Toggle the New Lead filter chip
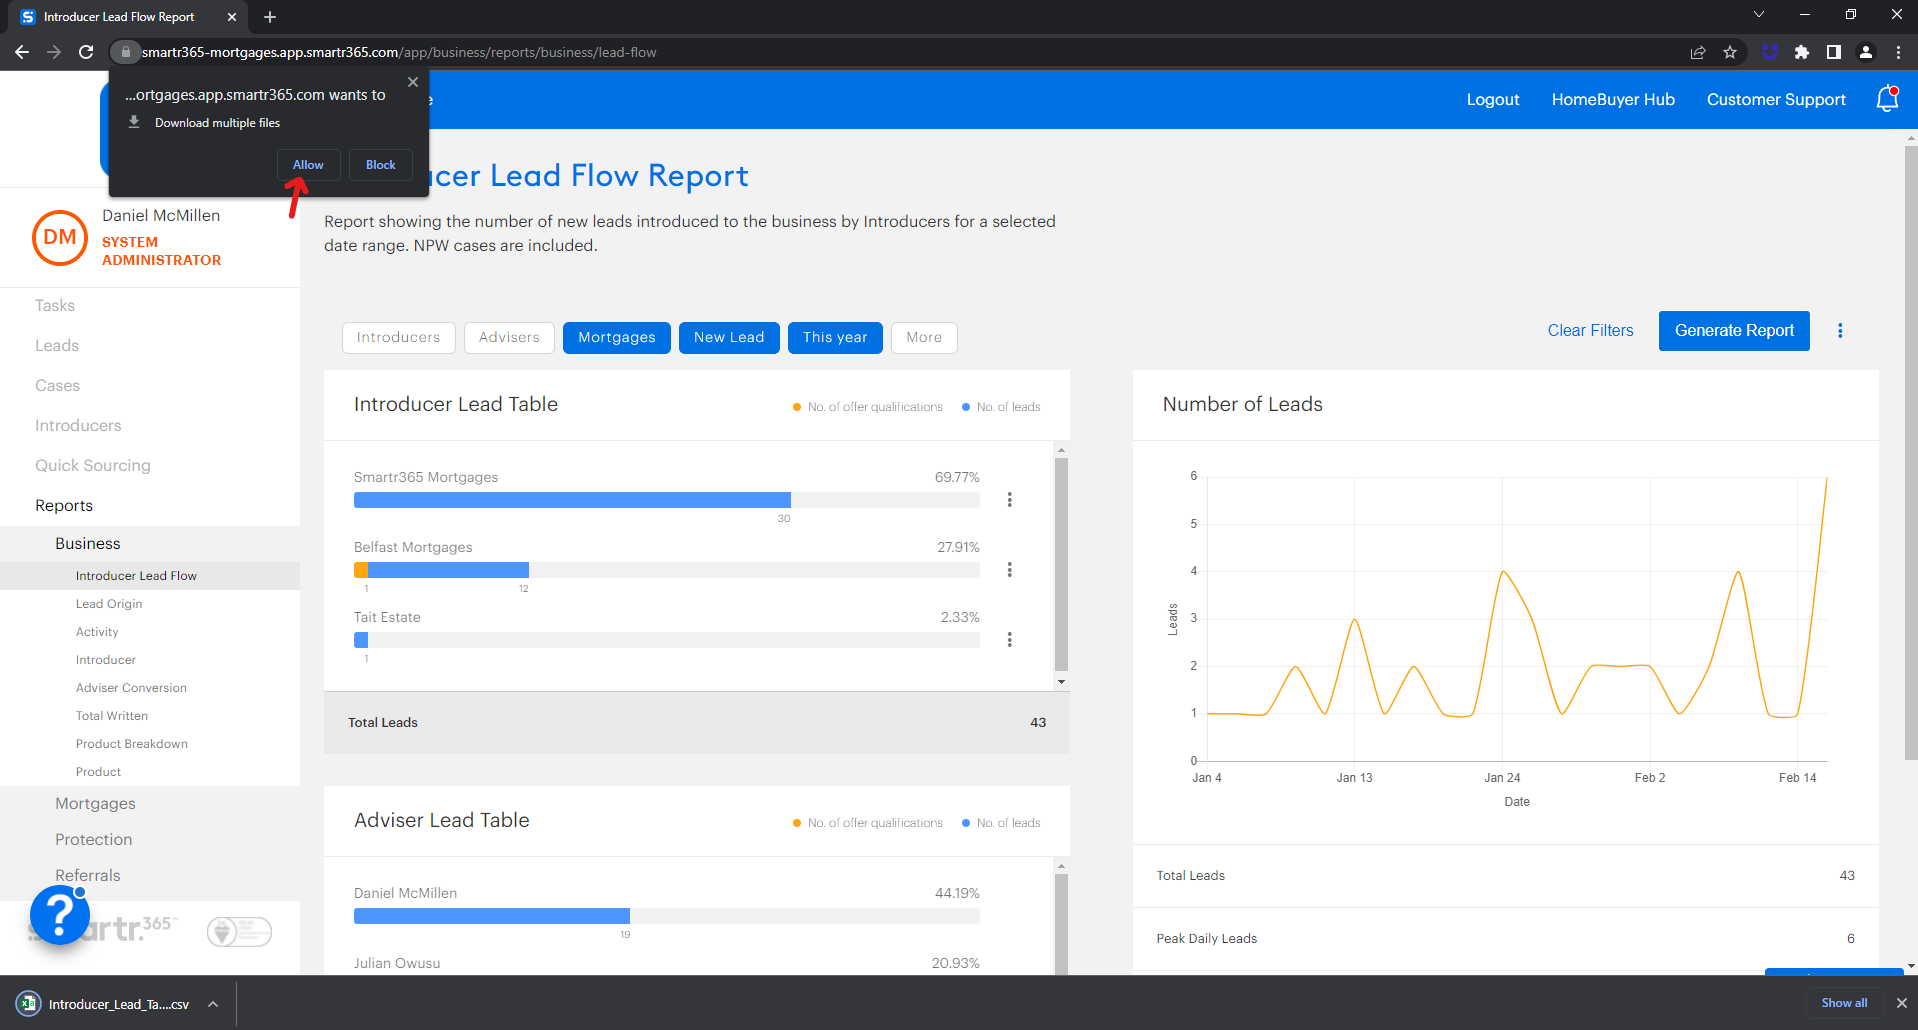 coord(729,338)
